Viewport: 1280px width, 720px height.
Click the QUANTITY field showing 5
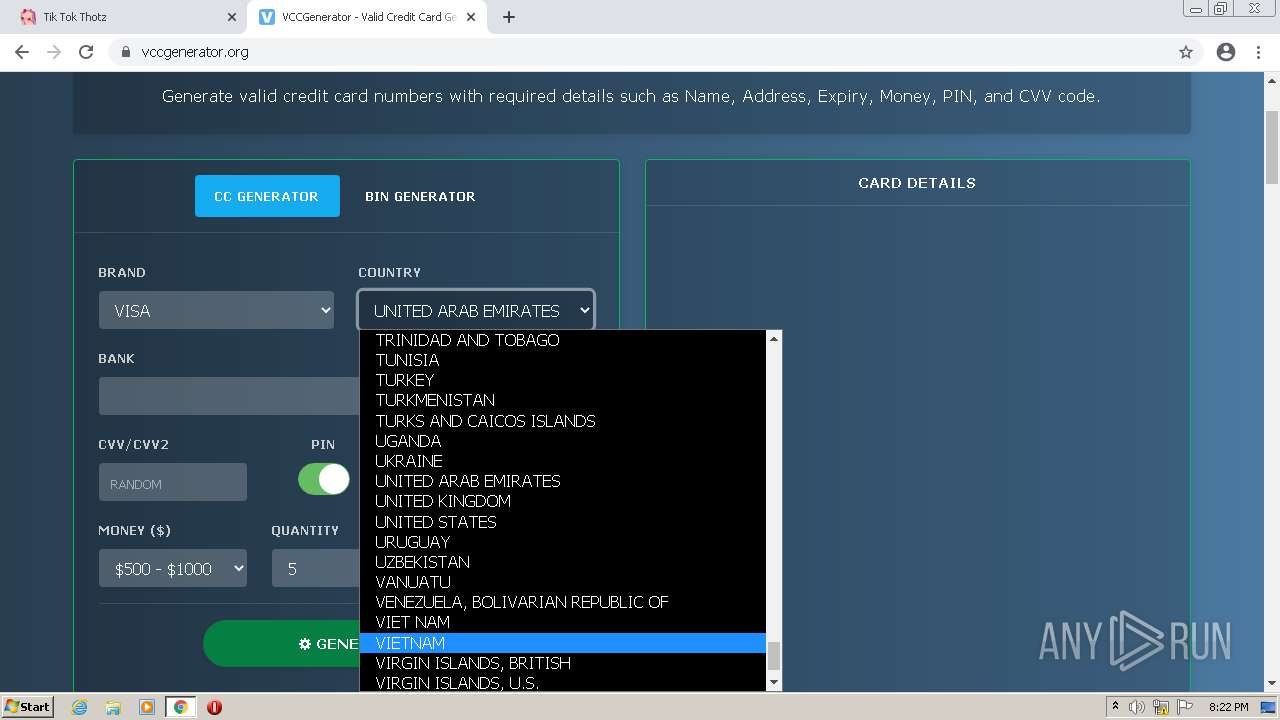point(316,568)
